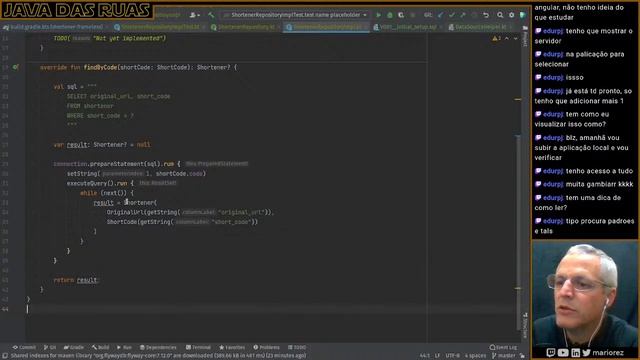Build project with the hammer icon
Viewport: 640px width, 360px height.
pos(211,15)
